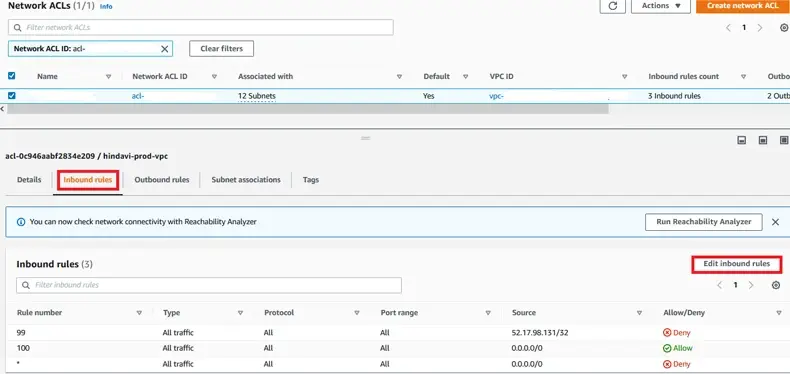Uncheck the selected ACL row checkbox
This screenshot has width=790, height=374.
click(x=12, y=96)
